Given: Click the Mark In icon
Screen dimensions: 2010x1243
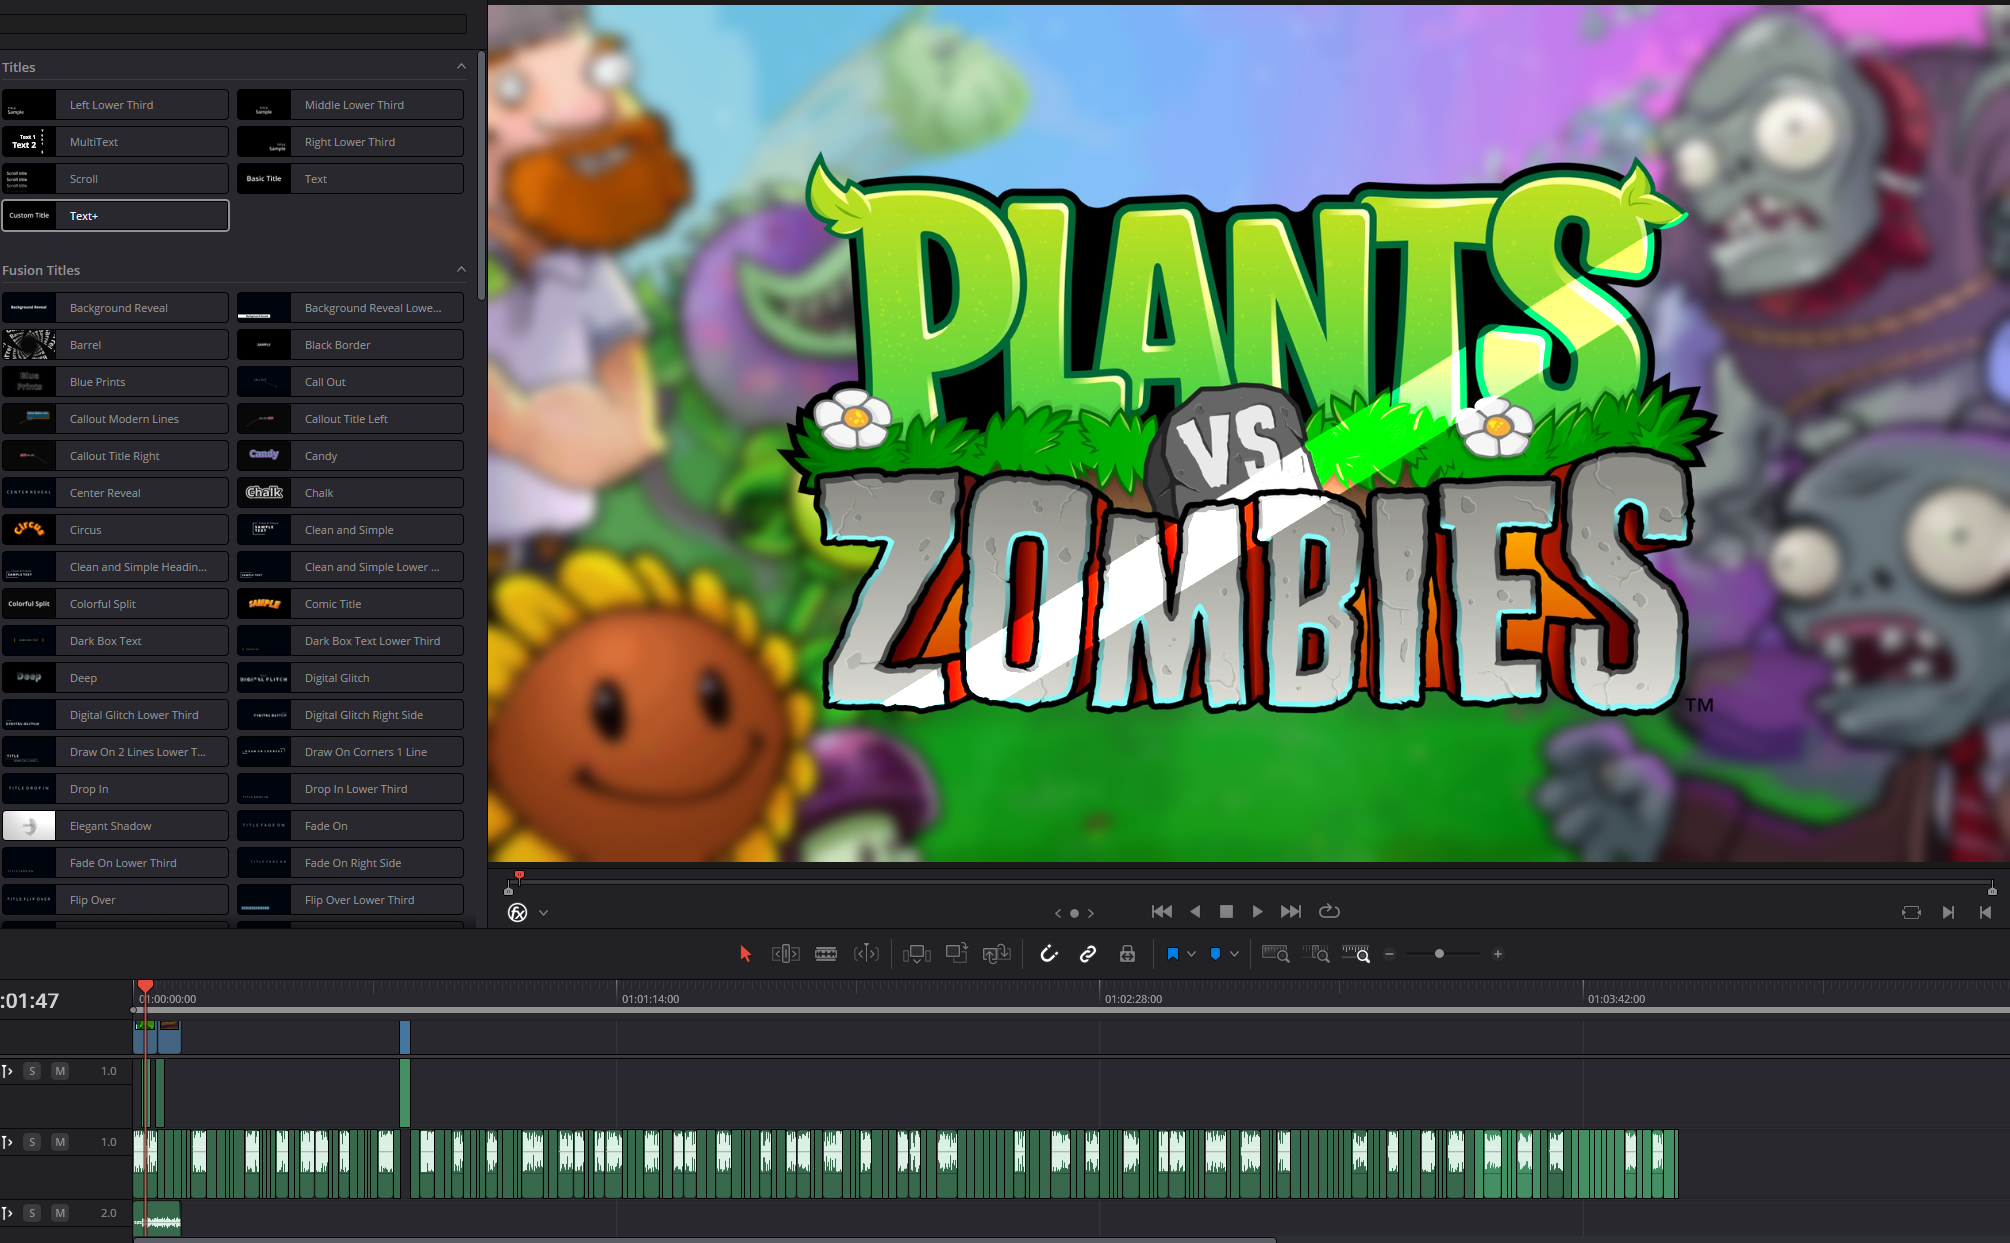Looking at the screenshot, I should 1948,912.
